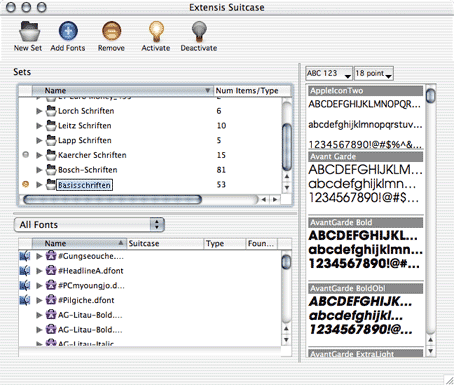
Task: Open the ABC 123 preview text dropdown
Action: pyautogui.click(x=329, y=73)
